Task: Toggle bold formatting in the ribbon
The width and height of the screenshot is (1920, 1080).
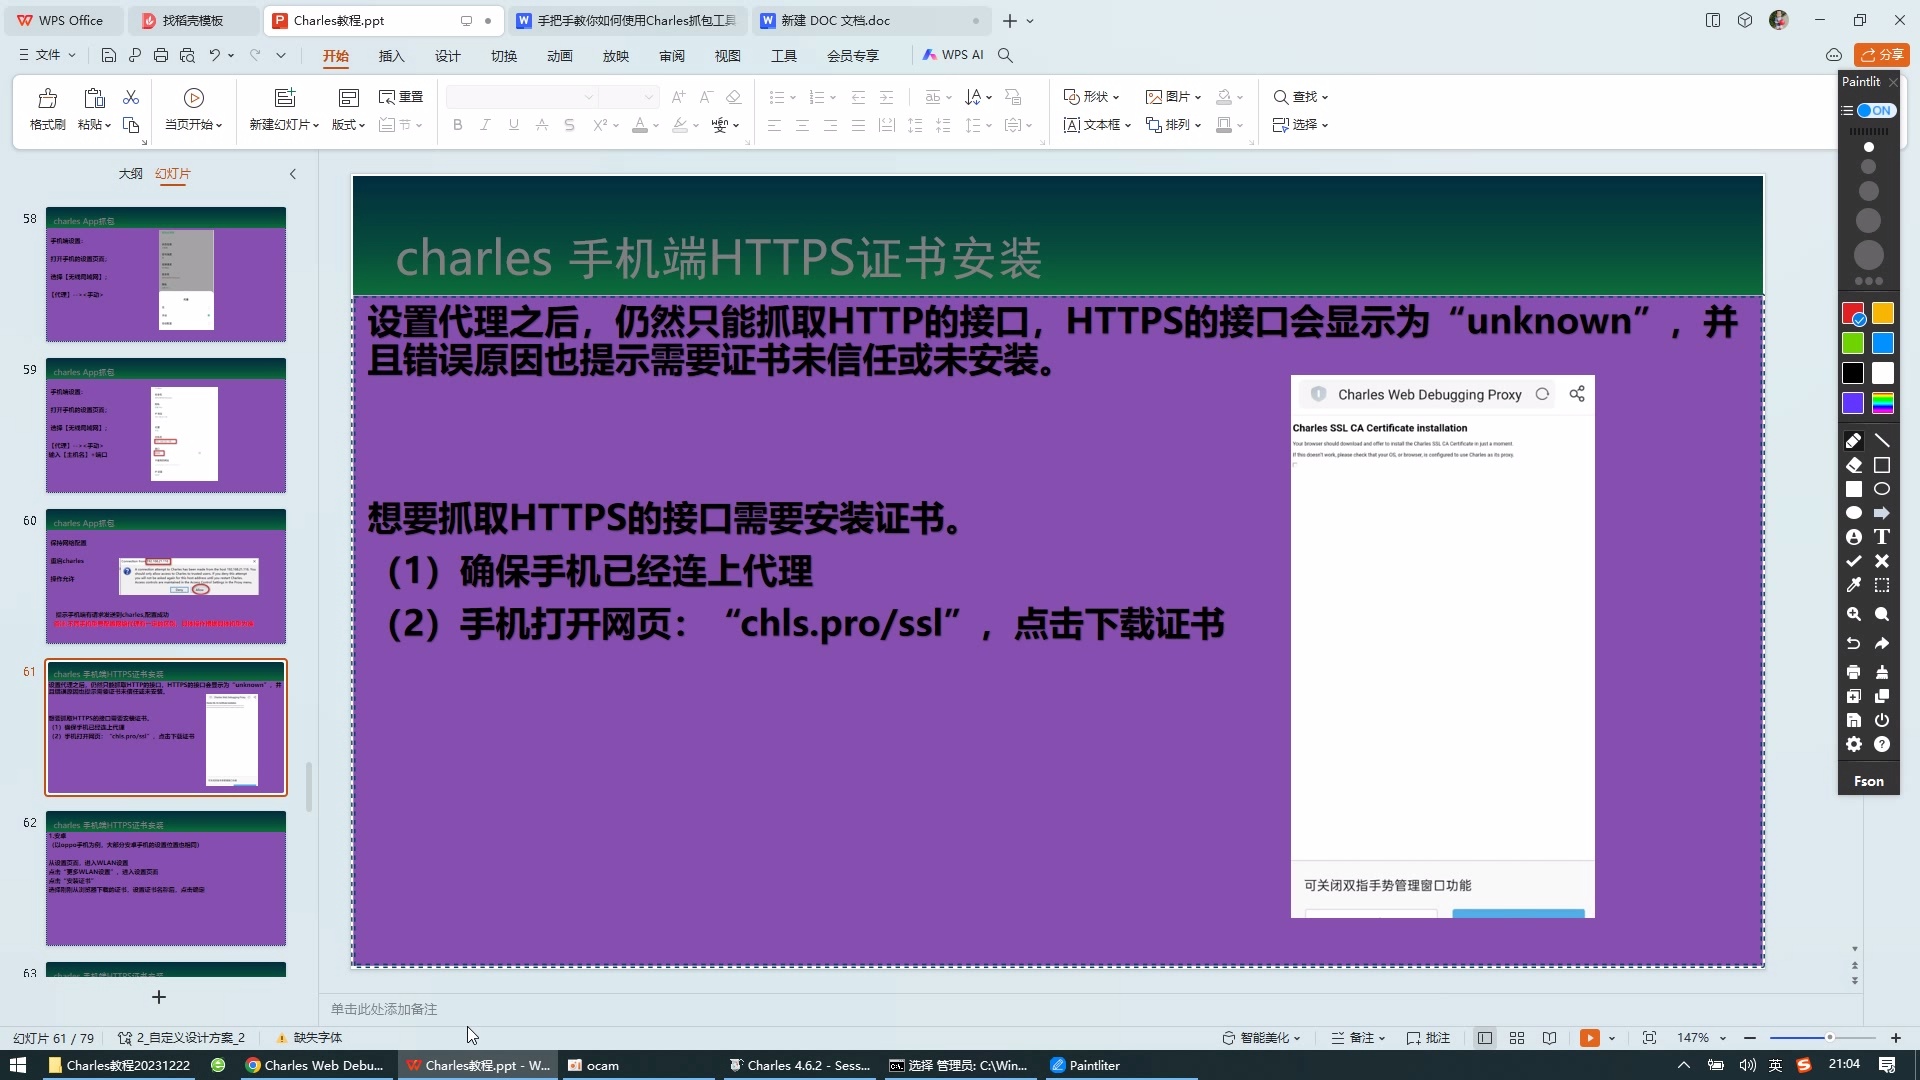Action: click(457, 125)
